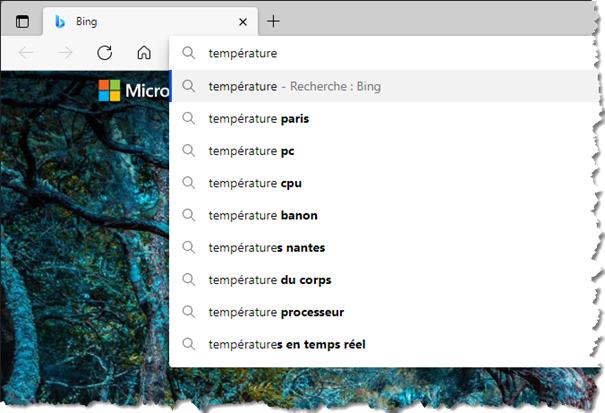Screen dimensions: 605x413
Task: Click the Bing favicon on the tab
Action: (60, 21)
